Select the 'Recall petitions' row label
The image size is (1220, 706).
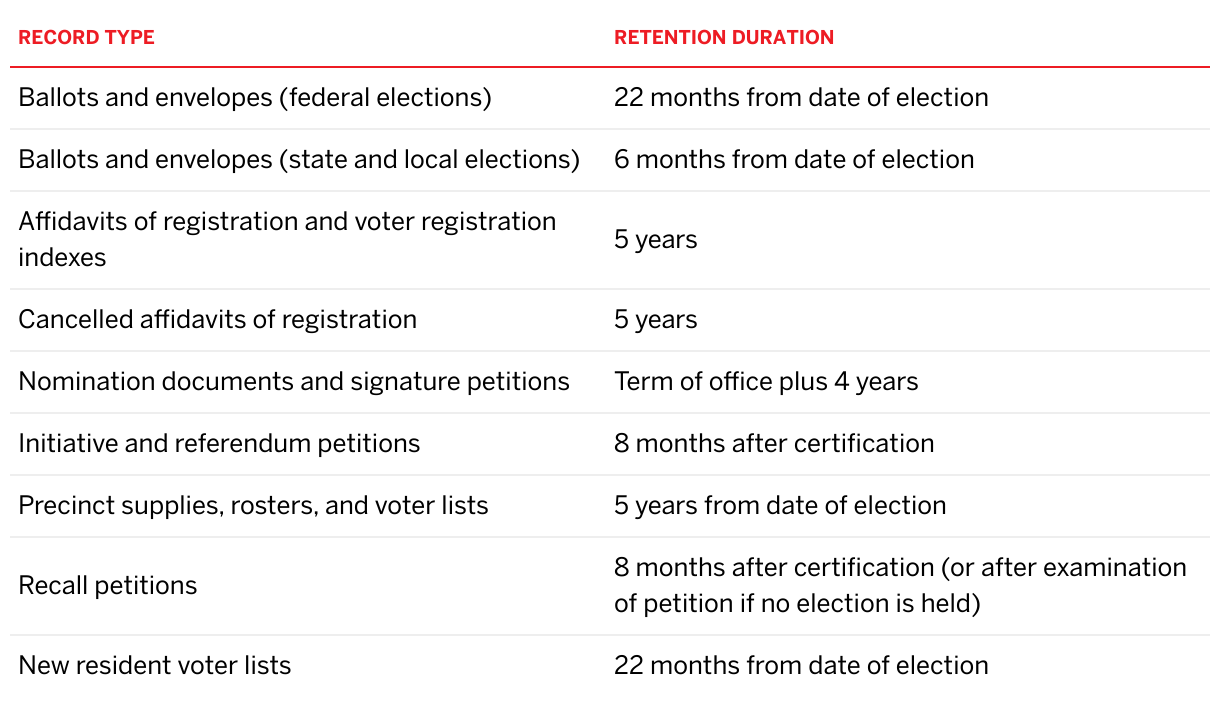coord(108,586)
